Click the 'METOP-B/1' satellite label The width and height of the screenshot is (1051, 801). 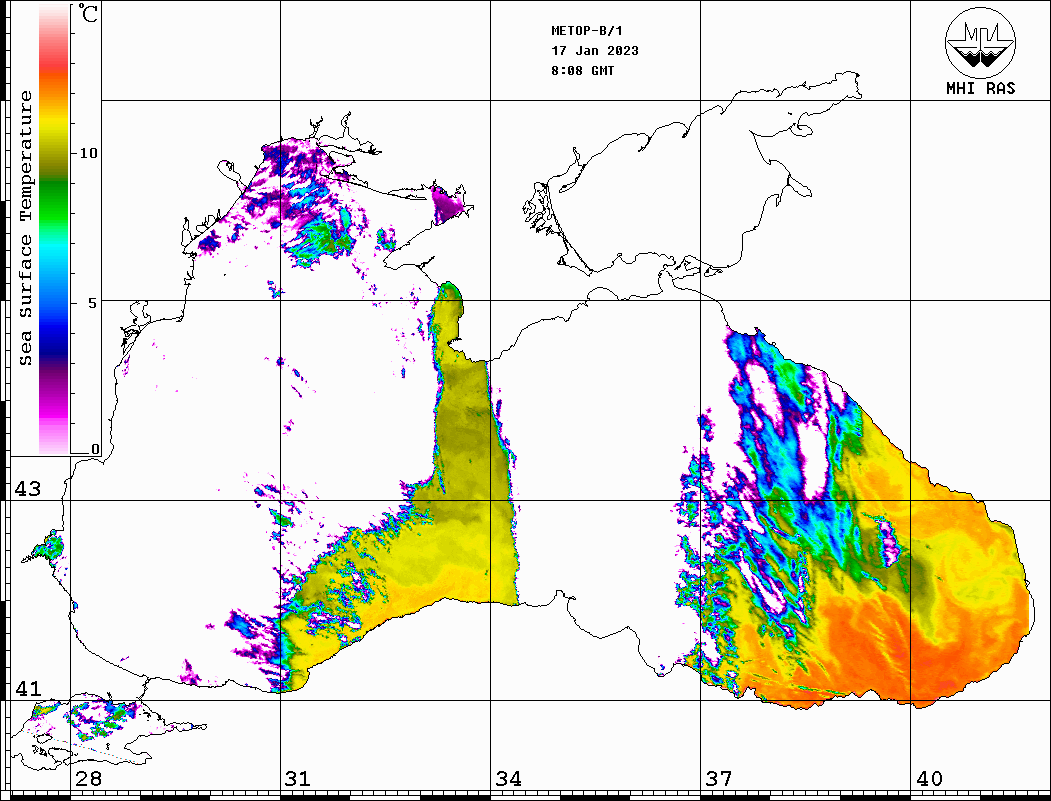coord(586,31)
